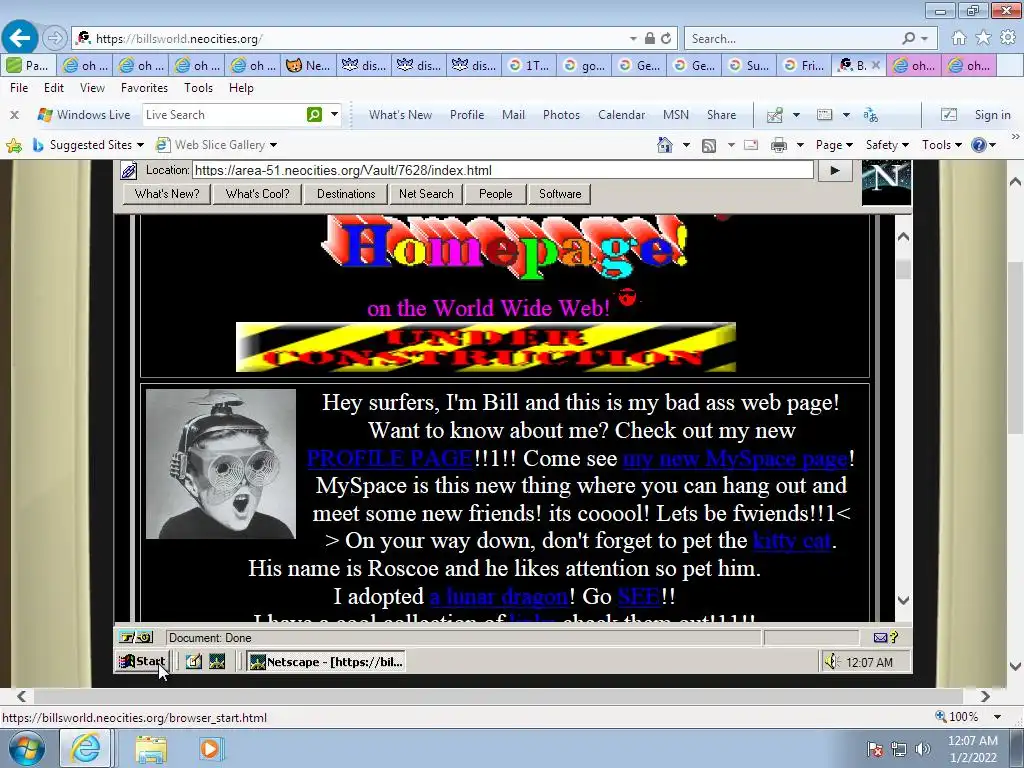Click the blue Help question mark icon

978,145
